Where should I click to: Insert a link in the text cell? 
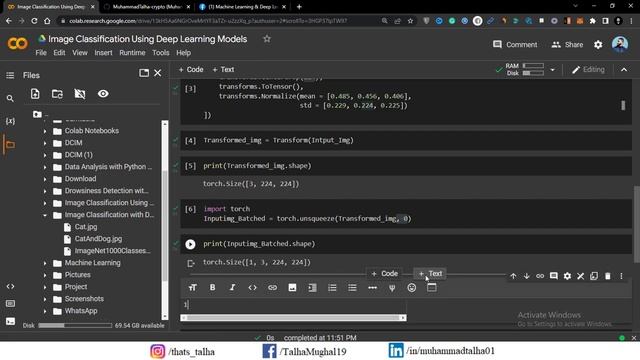272,288
